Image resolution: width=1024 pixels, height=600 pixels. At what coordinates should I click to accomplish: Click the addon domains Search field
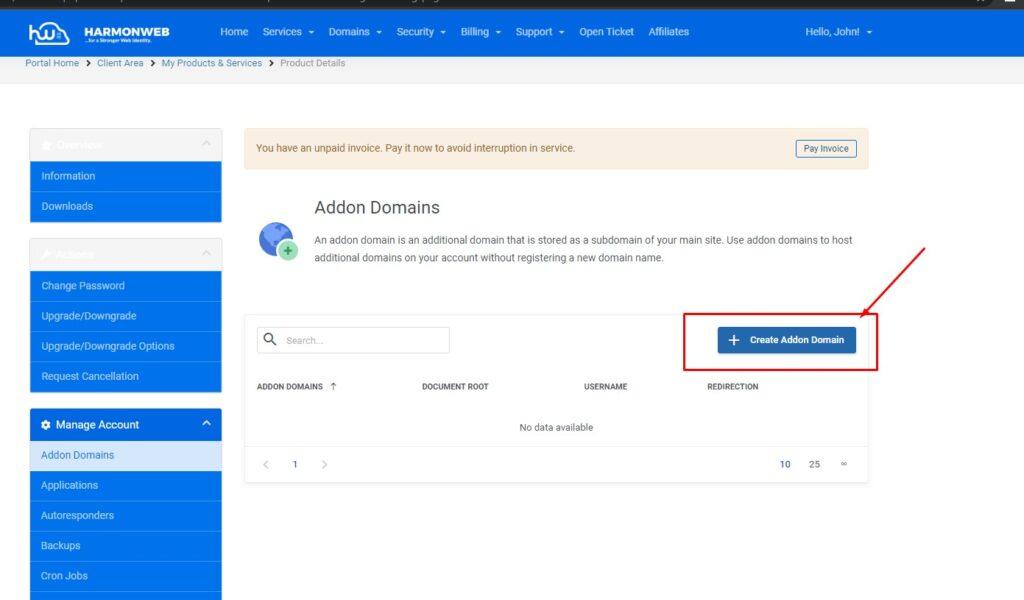[362, 340]
